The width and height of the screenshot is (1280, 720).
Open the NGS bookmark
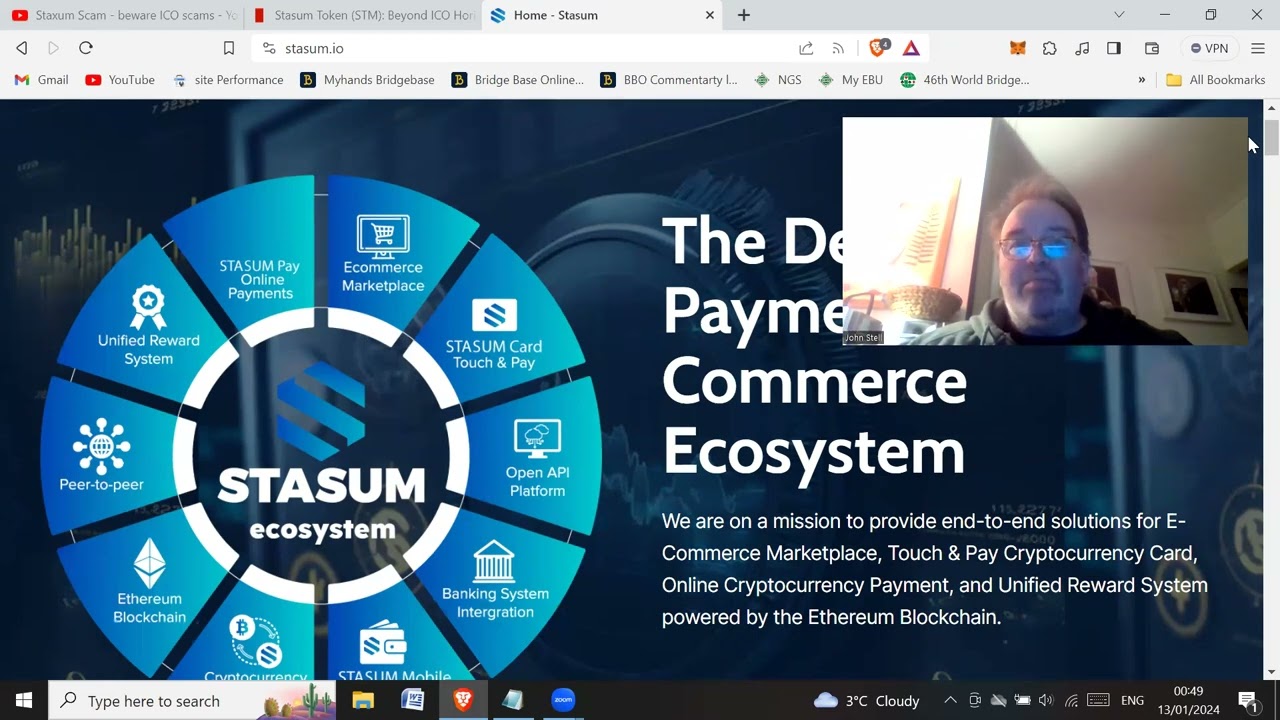(x=778, y=80)
